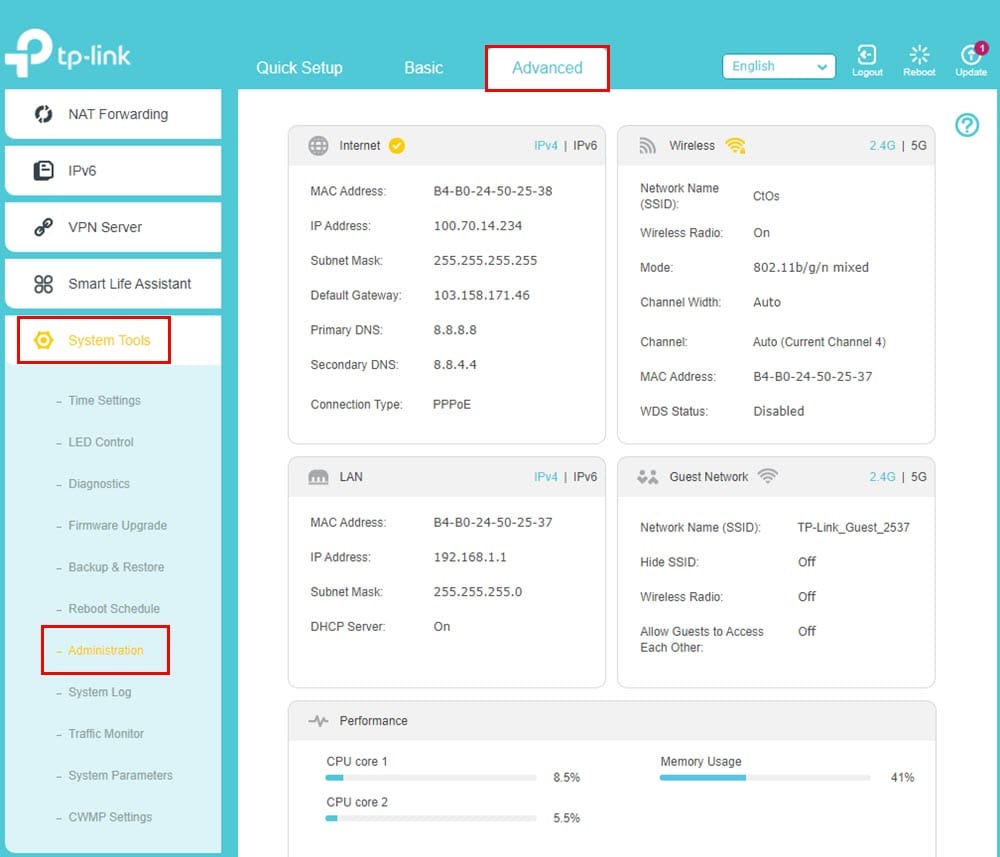Open Backup & Restore submenu item
This screenshot has width=1000, height=857.
[x=116, y=567]
